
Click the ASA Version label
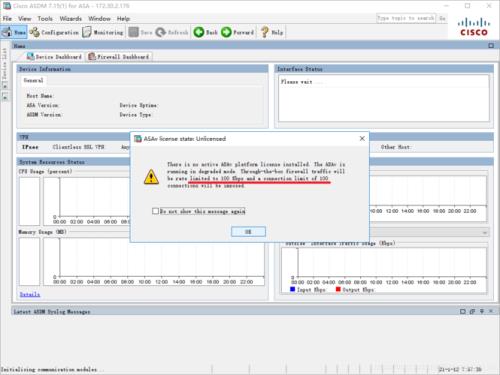pos(42,105)
